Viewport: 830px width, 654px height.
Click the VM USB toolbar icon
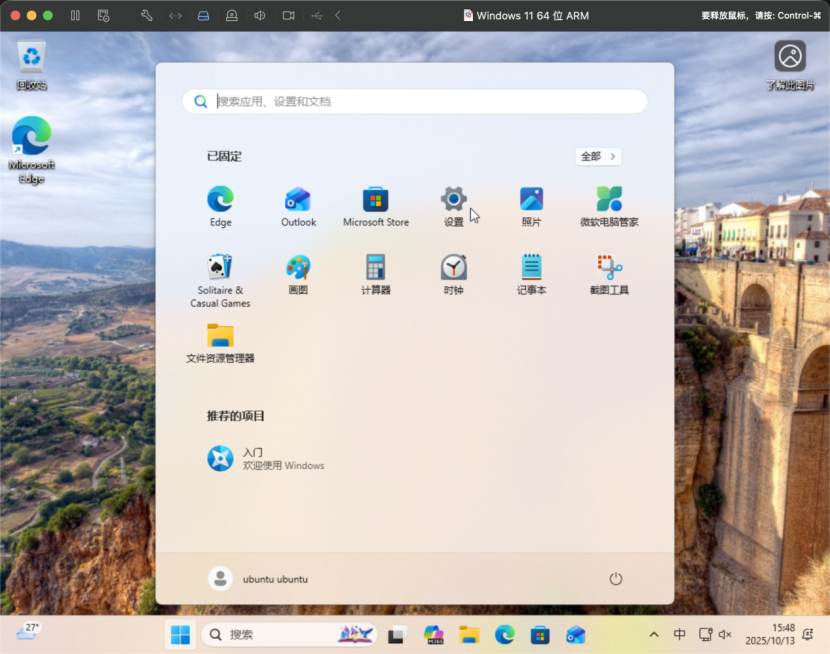click(x=317, y=16)
